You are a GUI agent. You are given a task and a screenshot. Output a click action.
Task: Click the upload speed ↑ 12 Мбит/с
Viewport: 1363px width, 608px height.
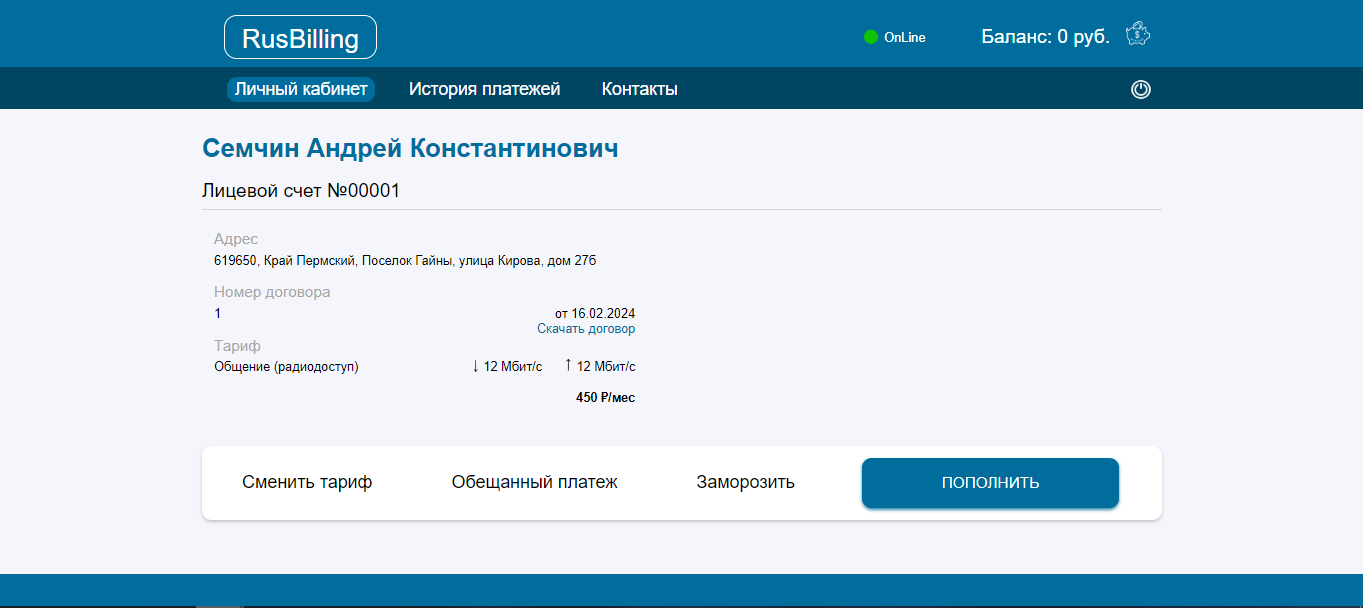click(x=600, y=367)
